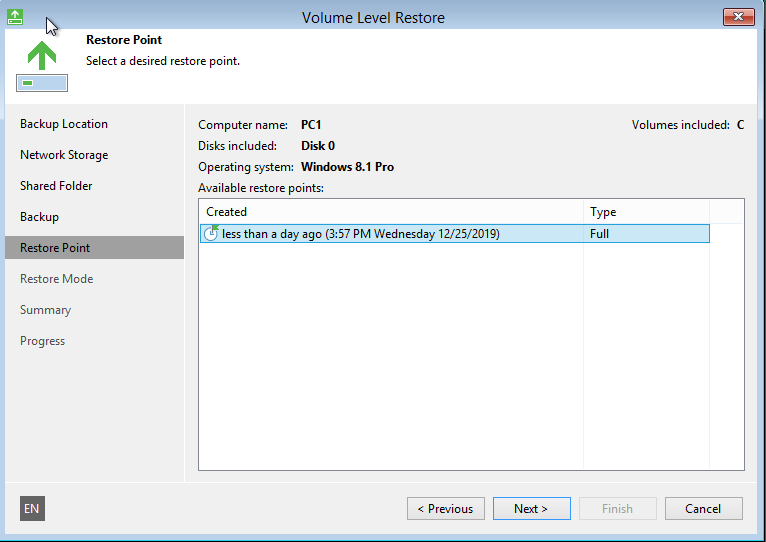
Task: Click the Select a desired restore point text
Action: 163,61
